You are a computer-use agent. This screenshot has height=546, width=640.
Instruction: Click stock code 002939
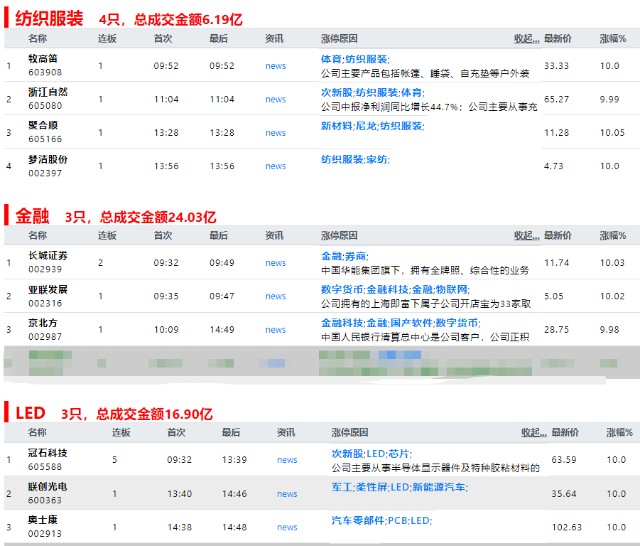coord(45,270)
